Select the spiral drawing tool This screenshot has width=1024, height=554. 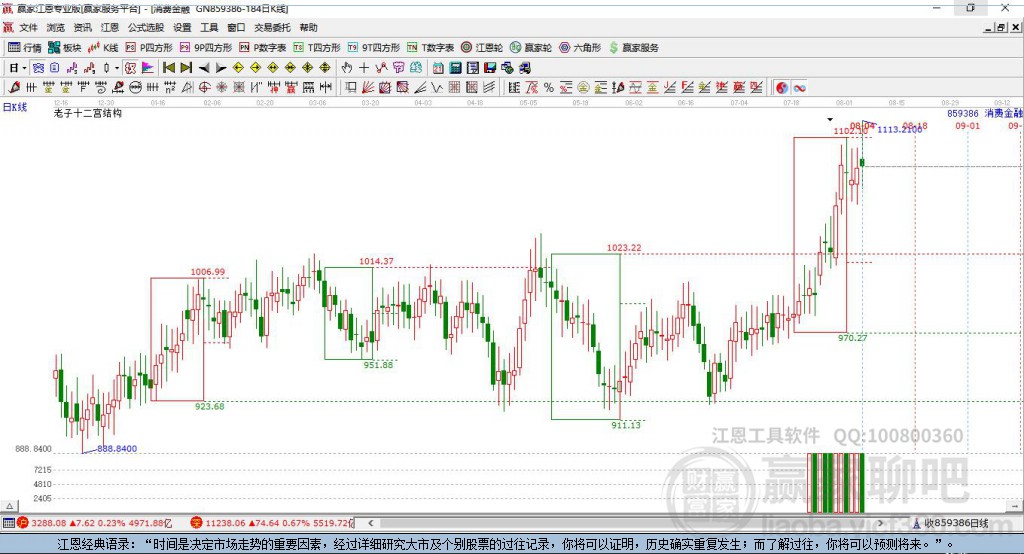click(x=100, y=88)
